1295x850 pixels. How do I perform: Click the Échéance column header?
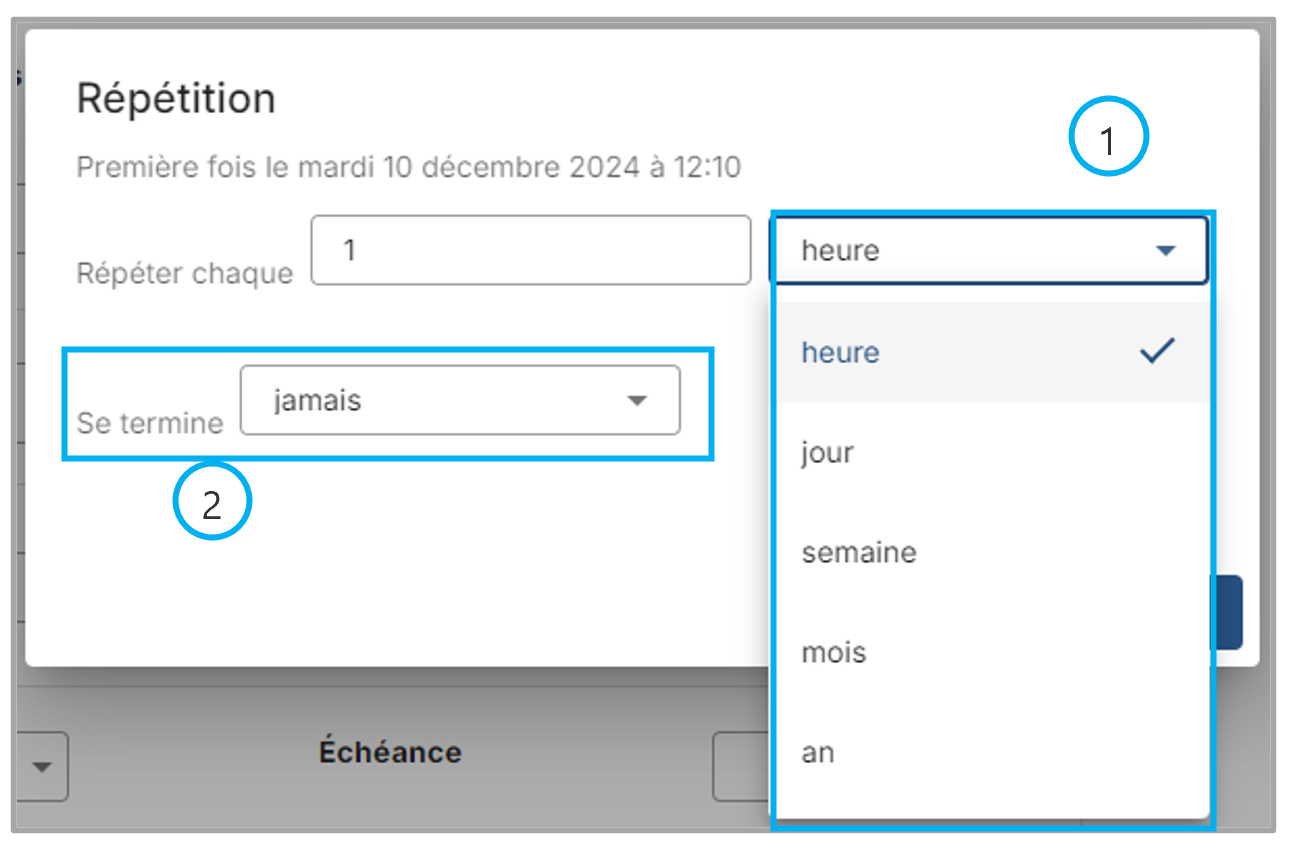pos(390,752)
